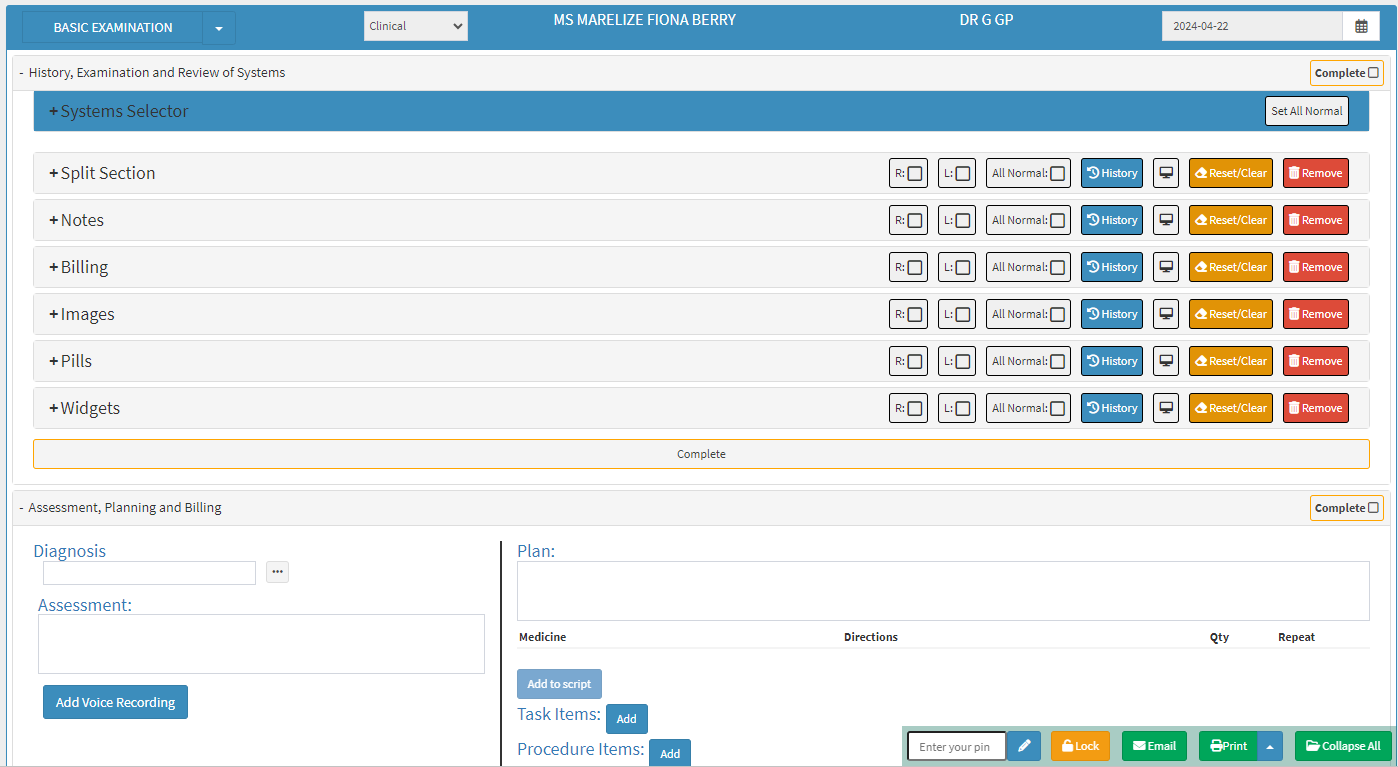Open dropdown arrow next to Basic Examination
The image size is (1398, 767).
coord(218,28)
